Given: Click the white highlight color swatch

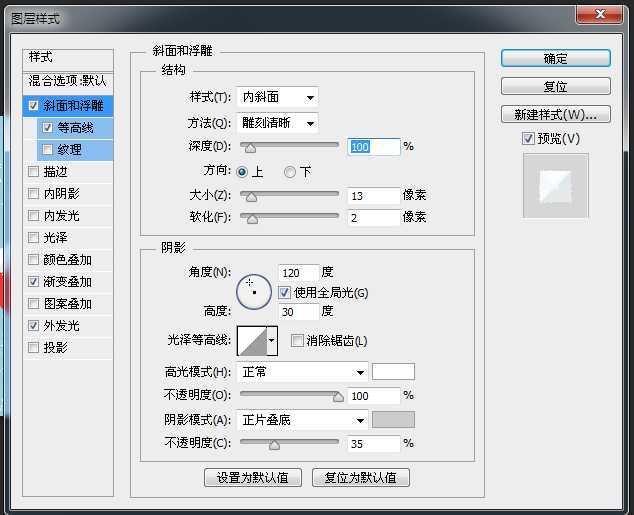Looking at the screenshot, I should (x=393, y=372).
